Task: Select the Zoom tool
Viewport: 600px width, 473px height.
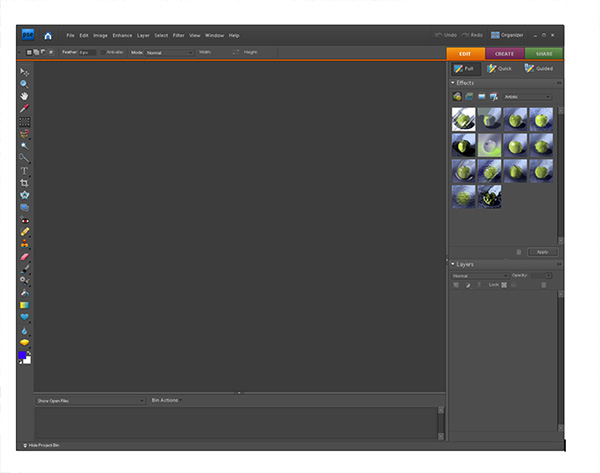Action: [x=24, y=84]
